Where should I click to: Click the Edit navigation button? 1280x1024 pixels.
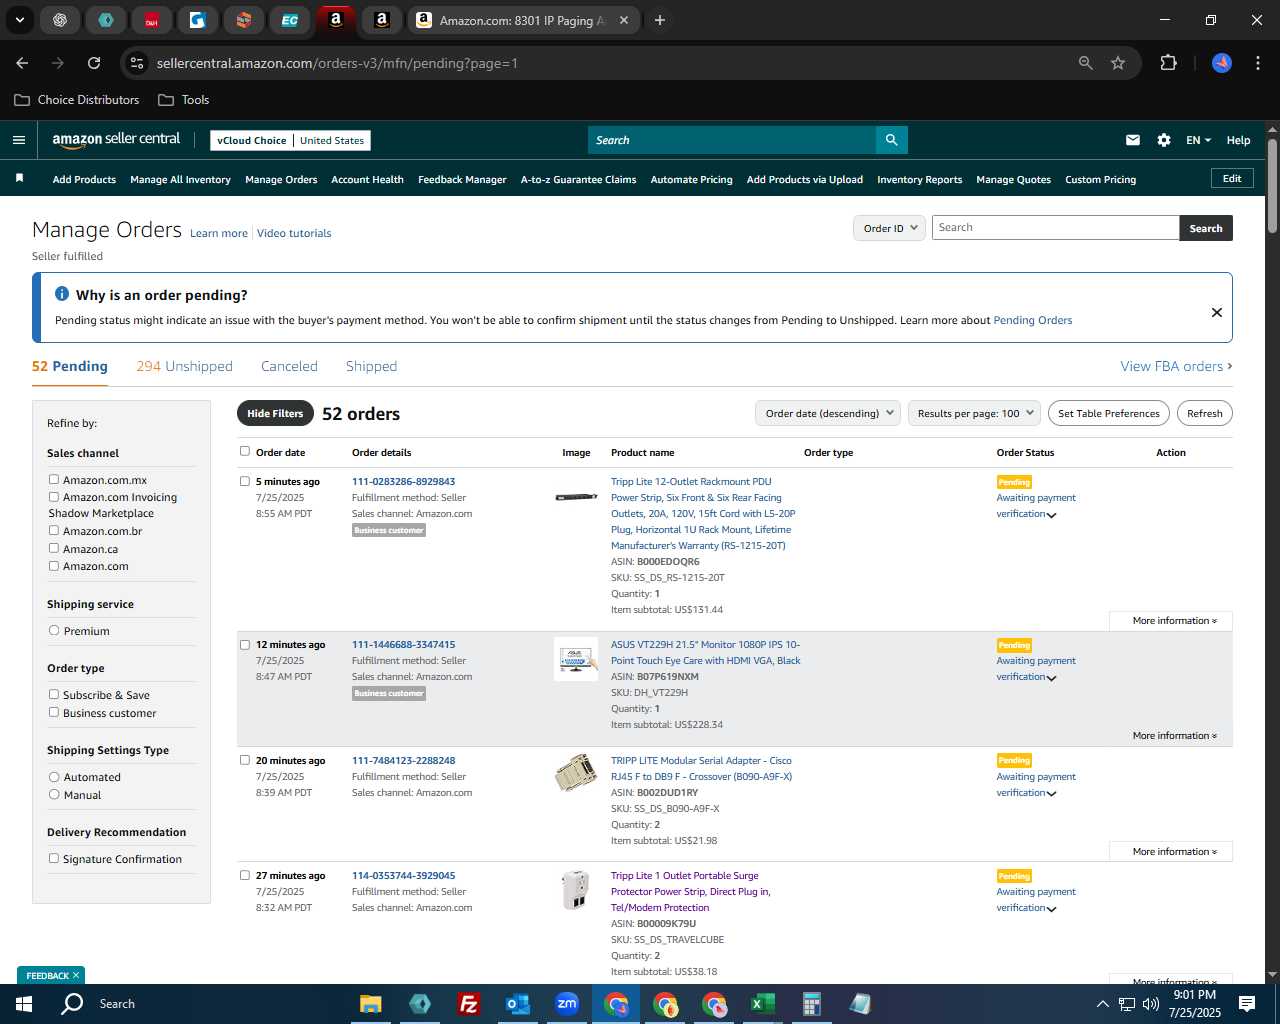coord(1232,178)
